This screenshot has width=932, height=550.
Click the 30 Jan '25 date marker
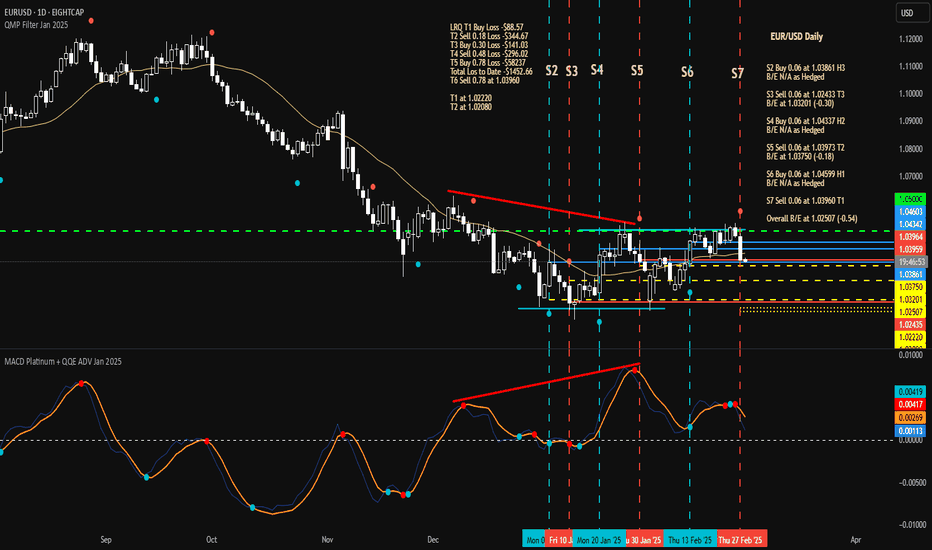pos(644,540)
